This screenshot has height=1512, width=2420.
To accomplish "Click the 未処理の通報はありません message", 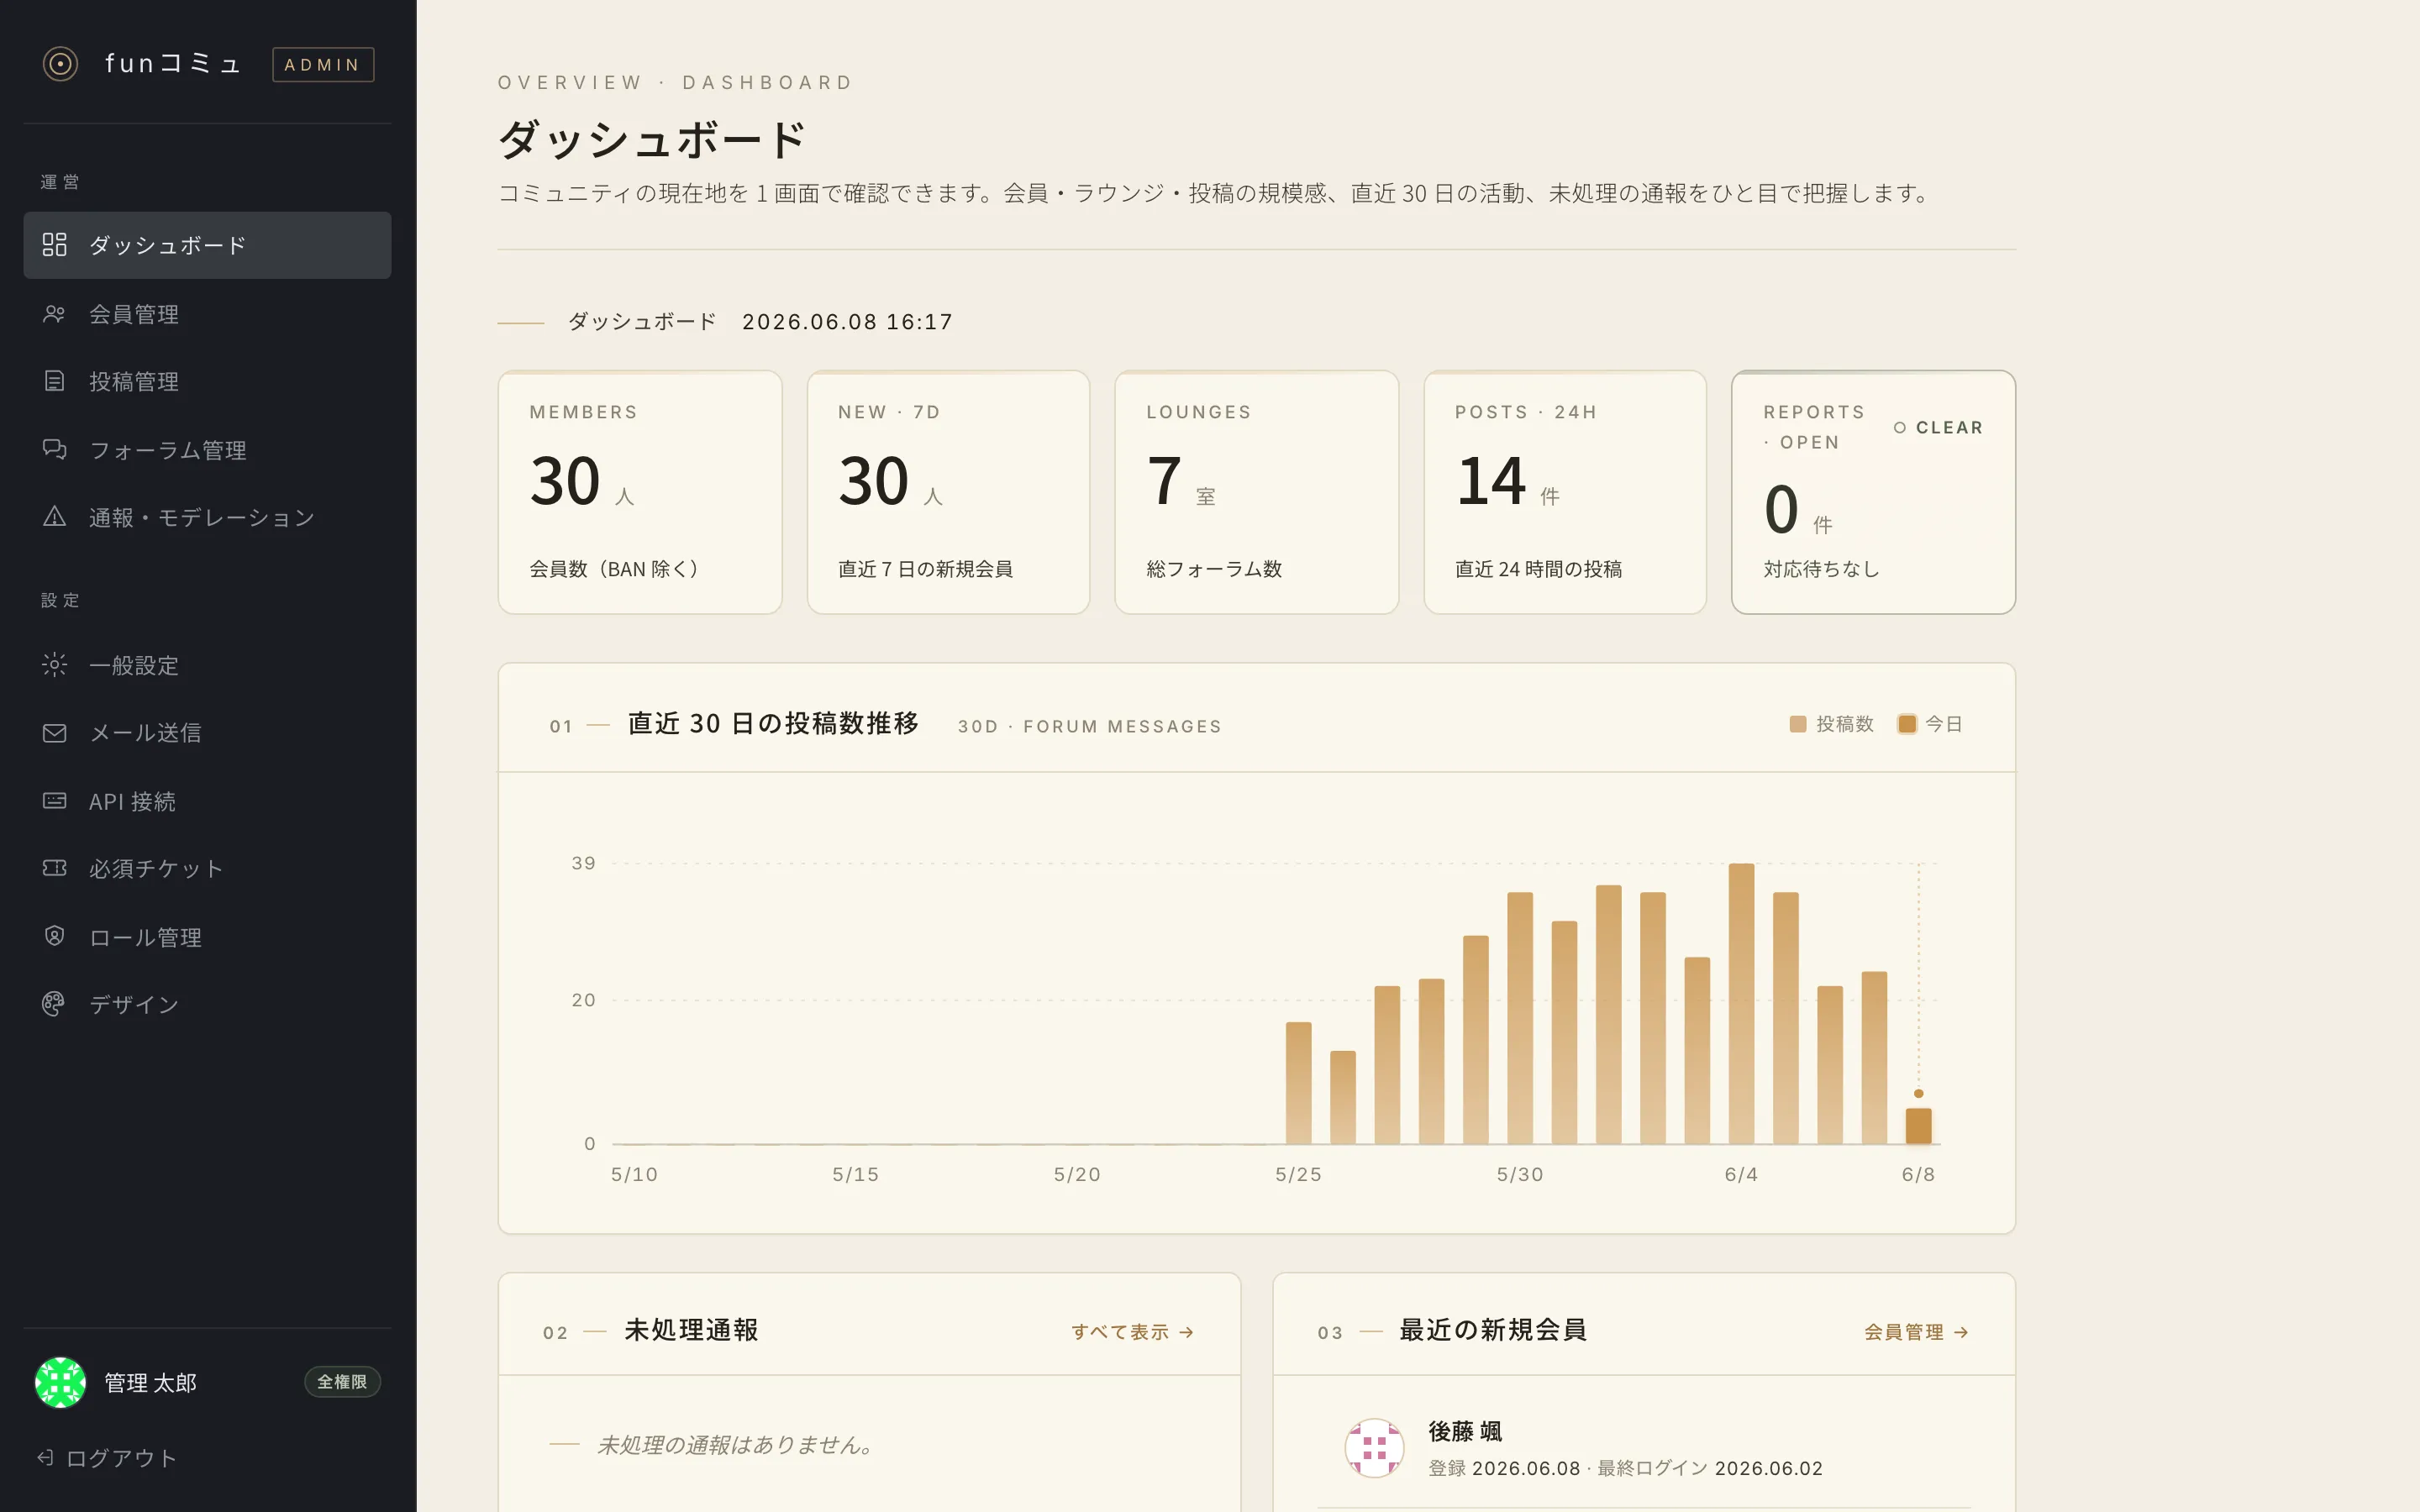I will (737, 1445).
